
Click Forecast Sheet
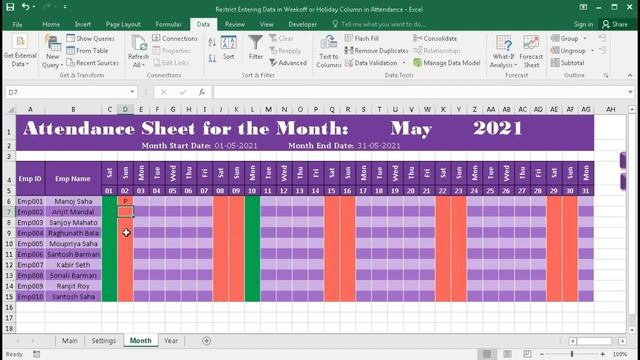531,51
